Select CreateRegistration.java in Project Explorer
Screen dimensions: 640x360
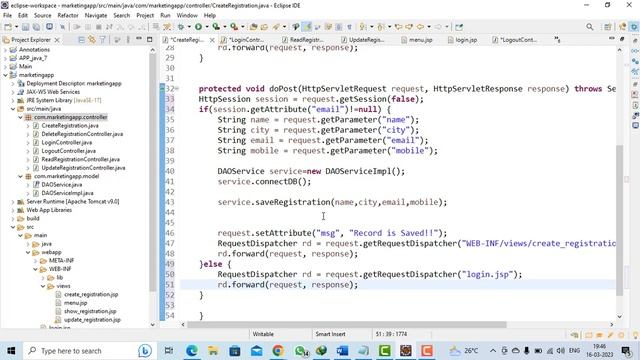point(70,126)
